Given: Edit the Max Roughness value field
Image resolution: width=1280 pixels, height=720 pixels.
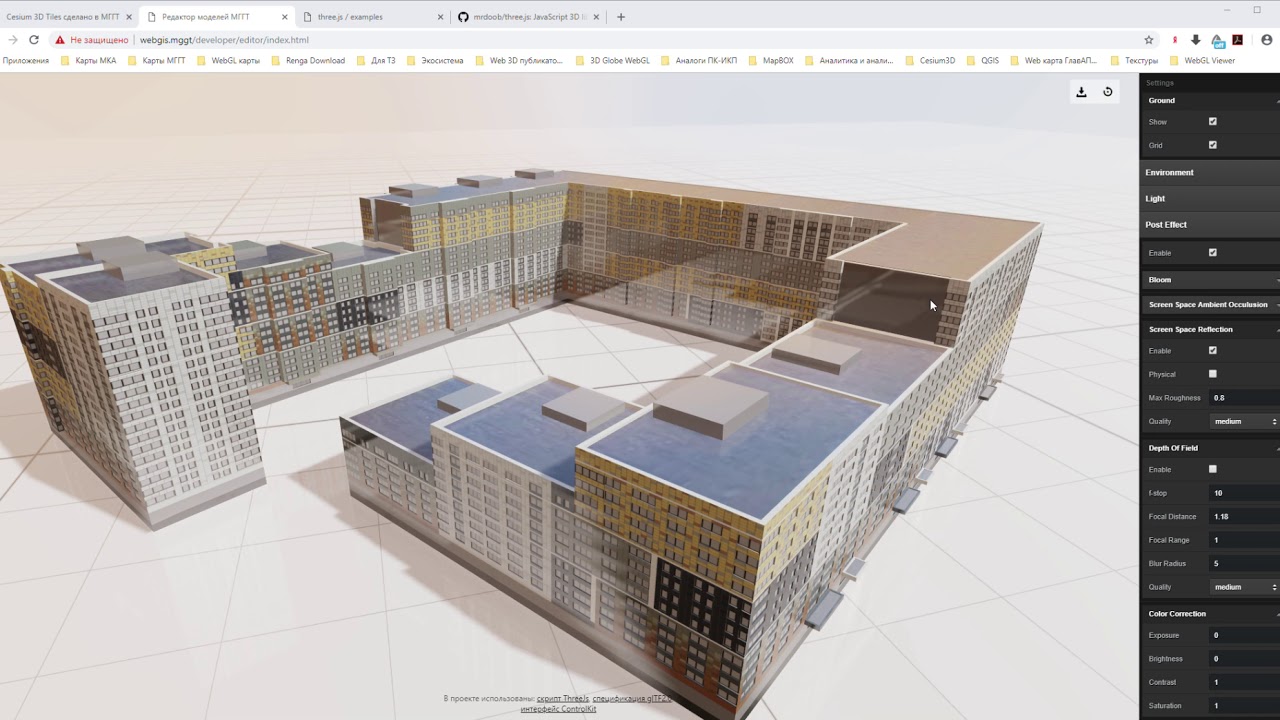Looking at the screenshot, I should 1244,398.
